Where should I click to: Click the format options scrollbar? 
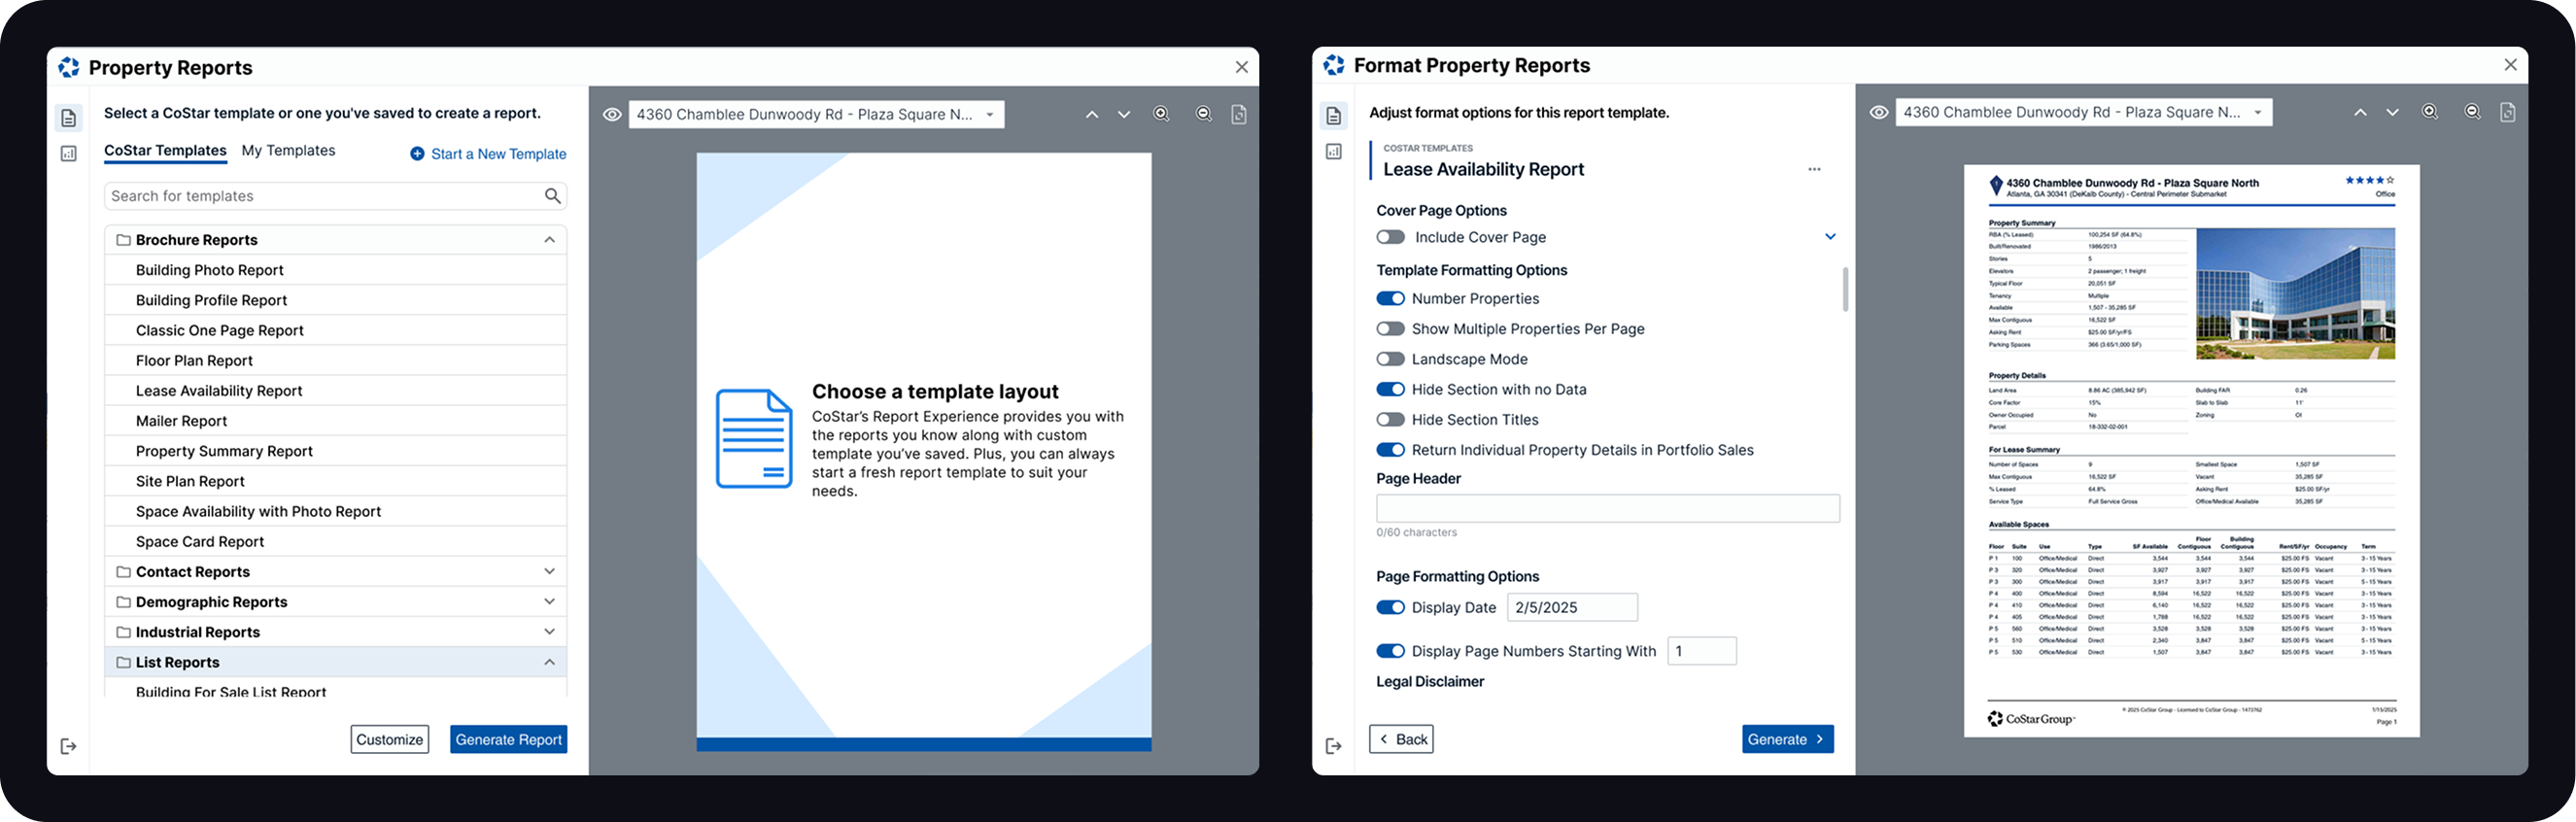(x=1845, y=289)
